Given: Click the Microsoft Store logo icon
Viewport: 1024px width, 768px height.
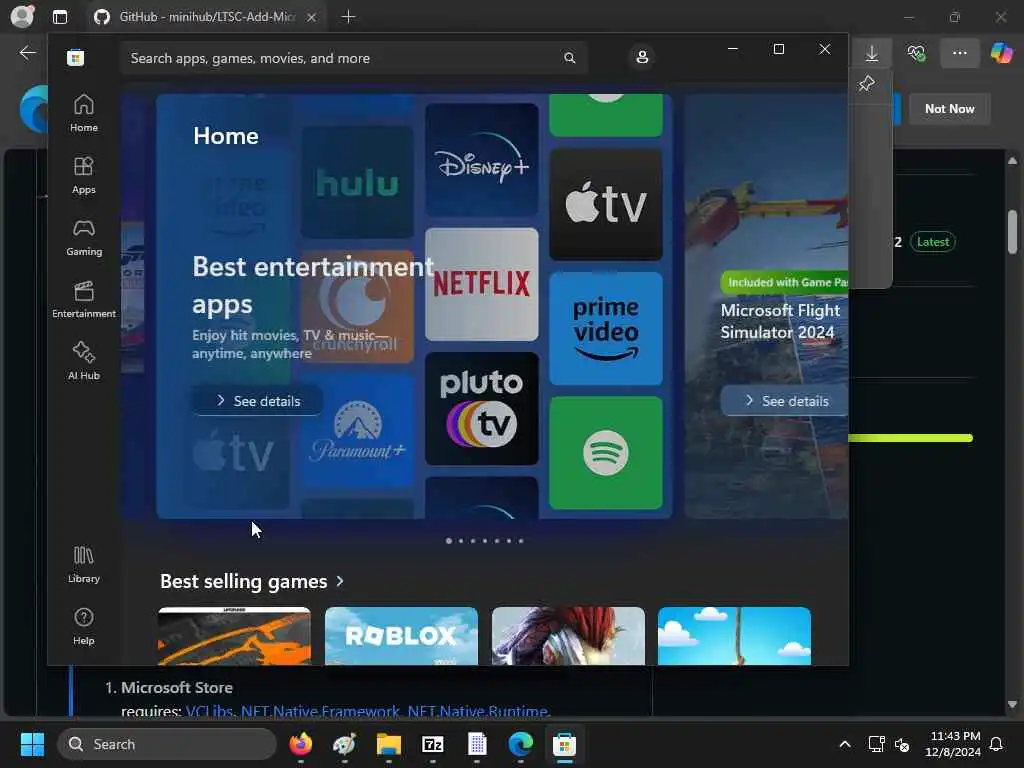Looking at the screenshot, I should point(75,57).
